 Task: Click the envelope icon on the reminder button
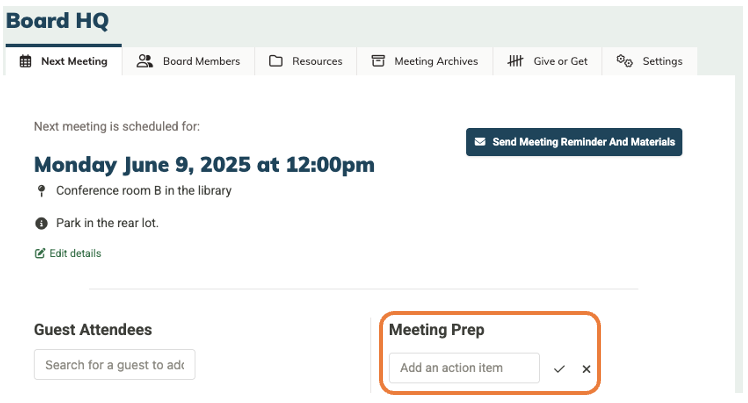(480, 142)
